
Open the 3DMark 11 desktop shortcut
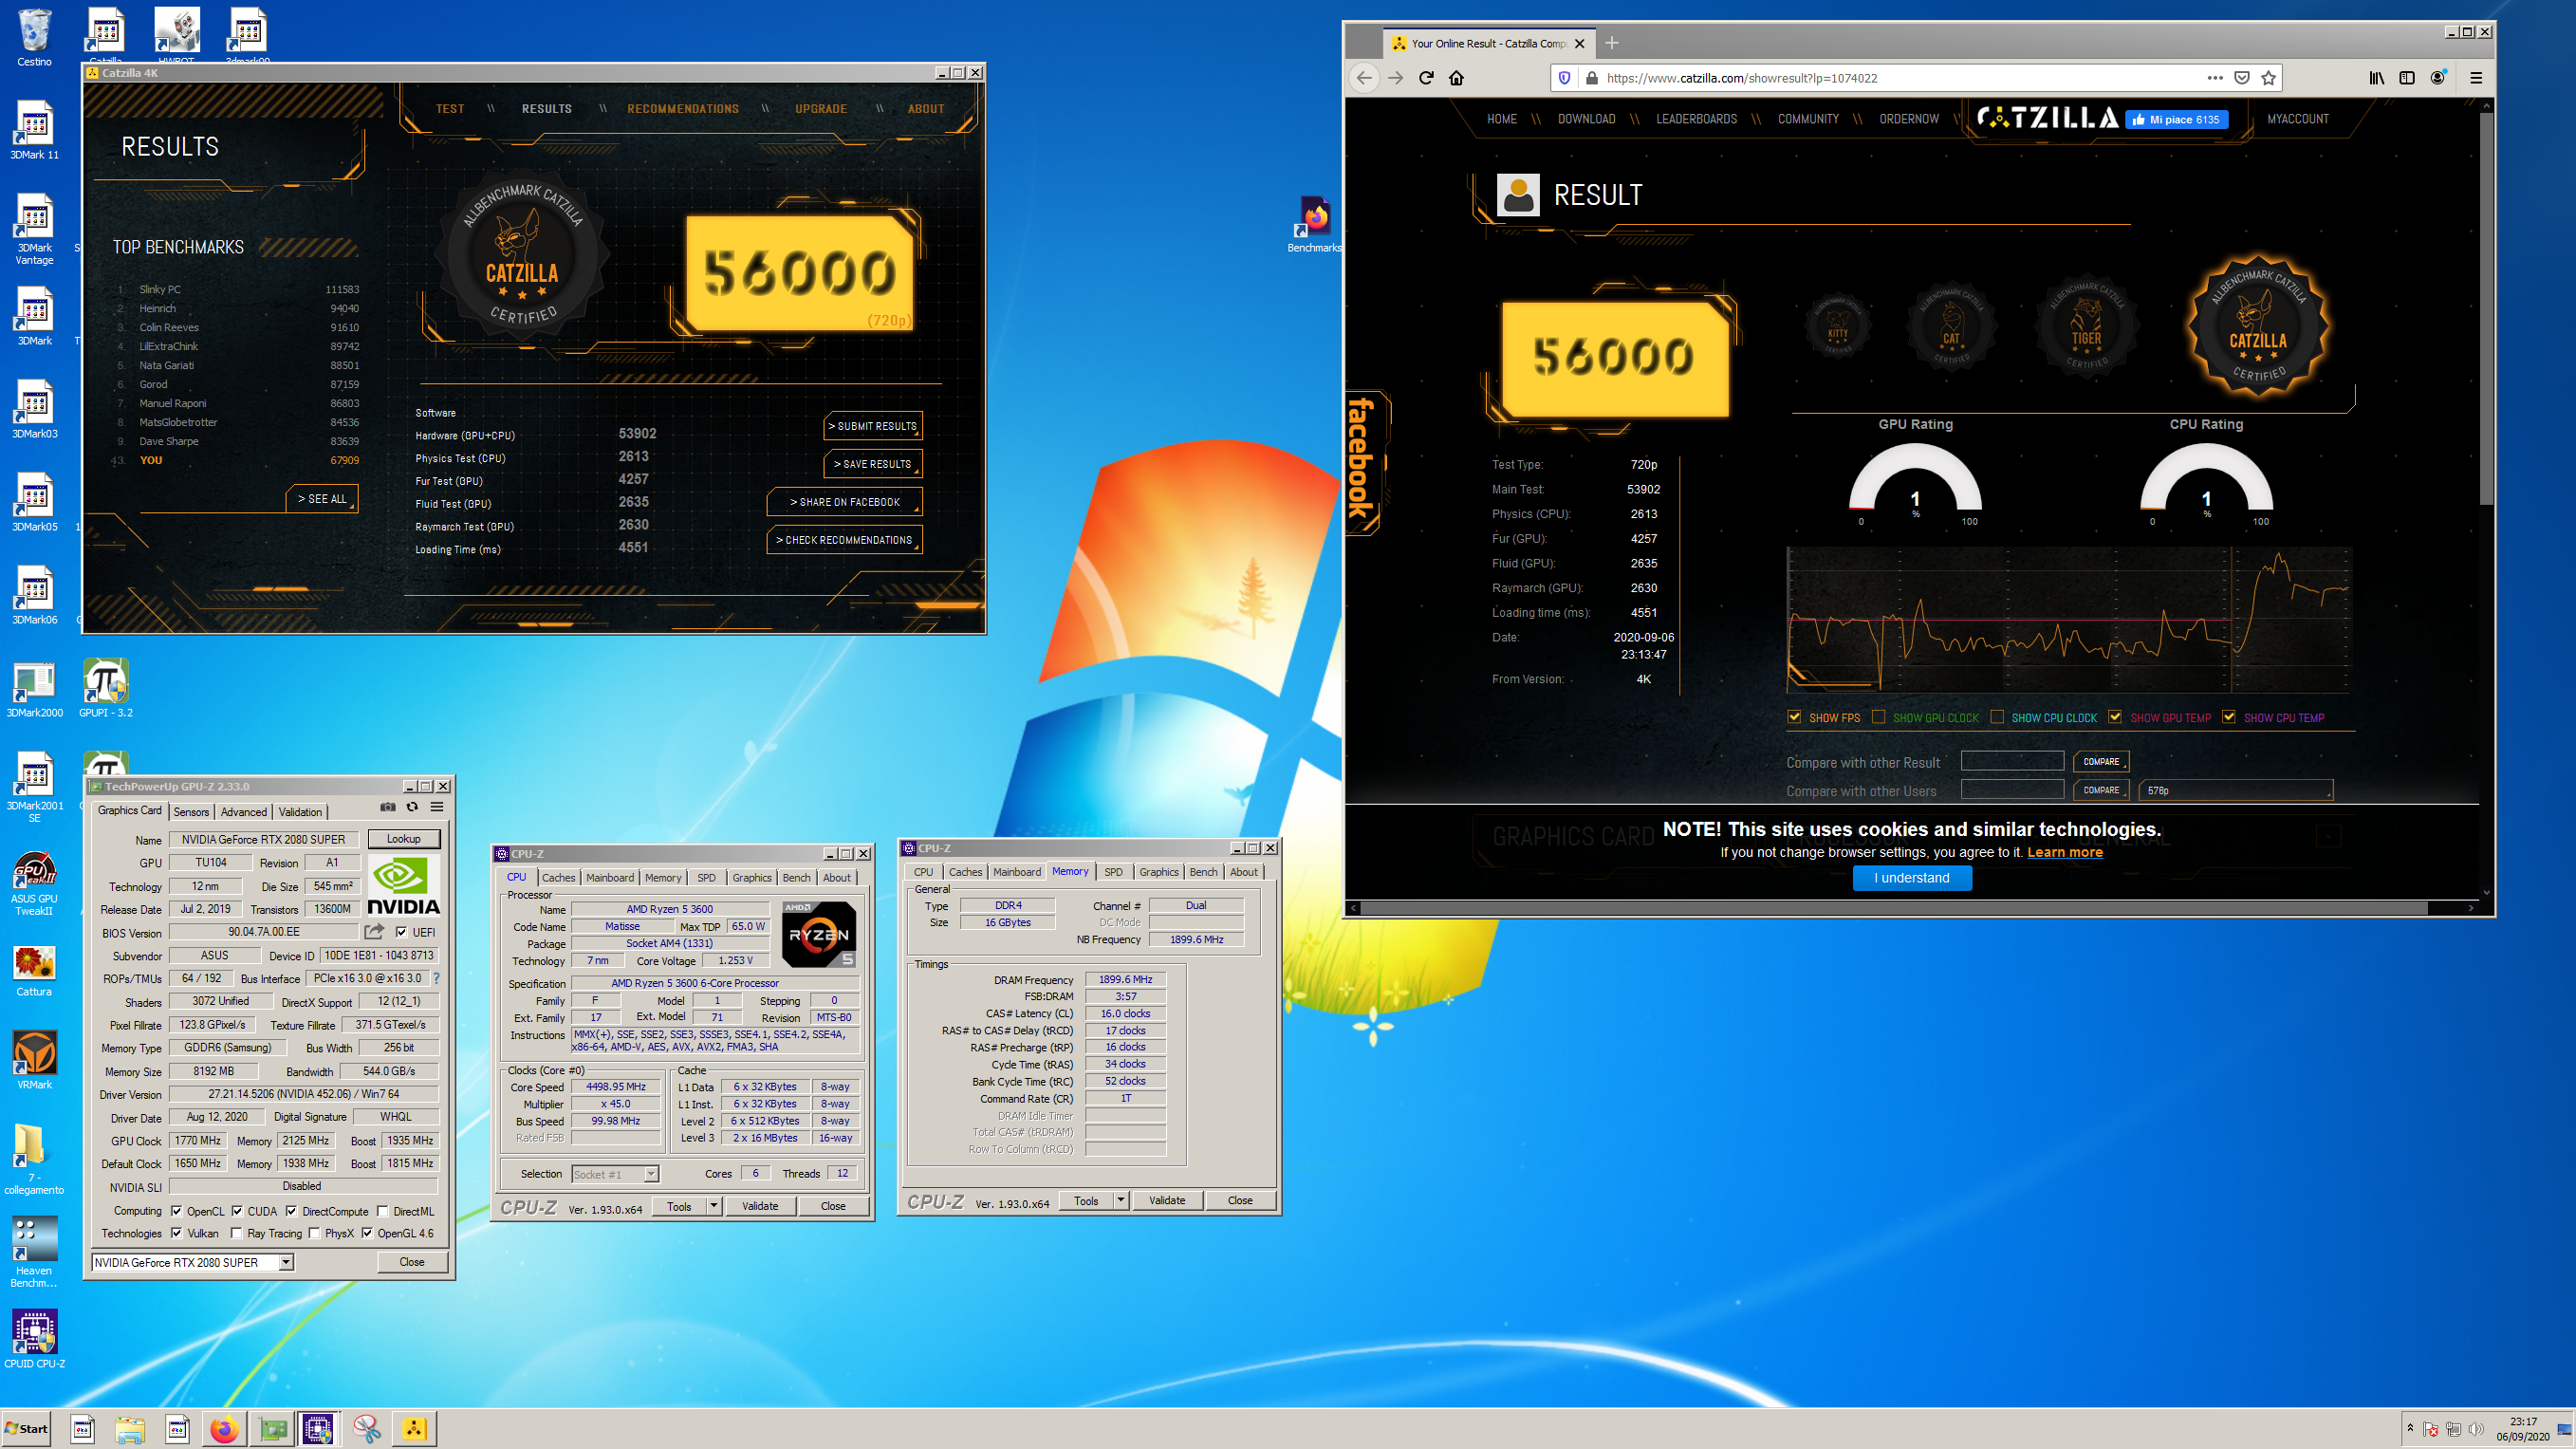point(34,130)
